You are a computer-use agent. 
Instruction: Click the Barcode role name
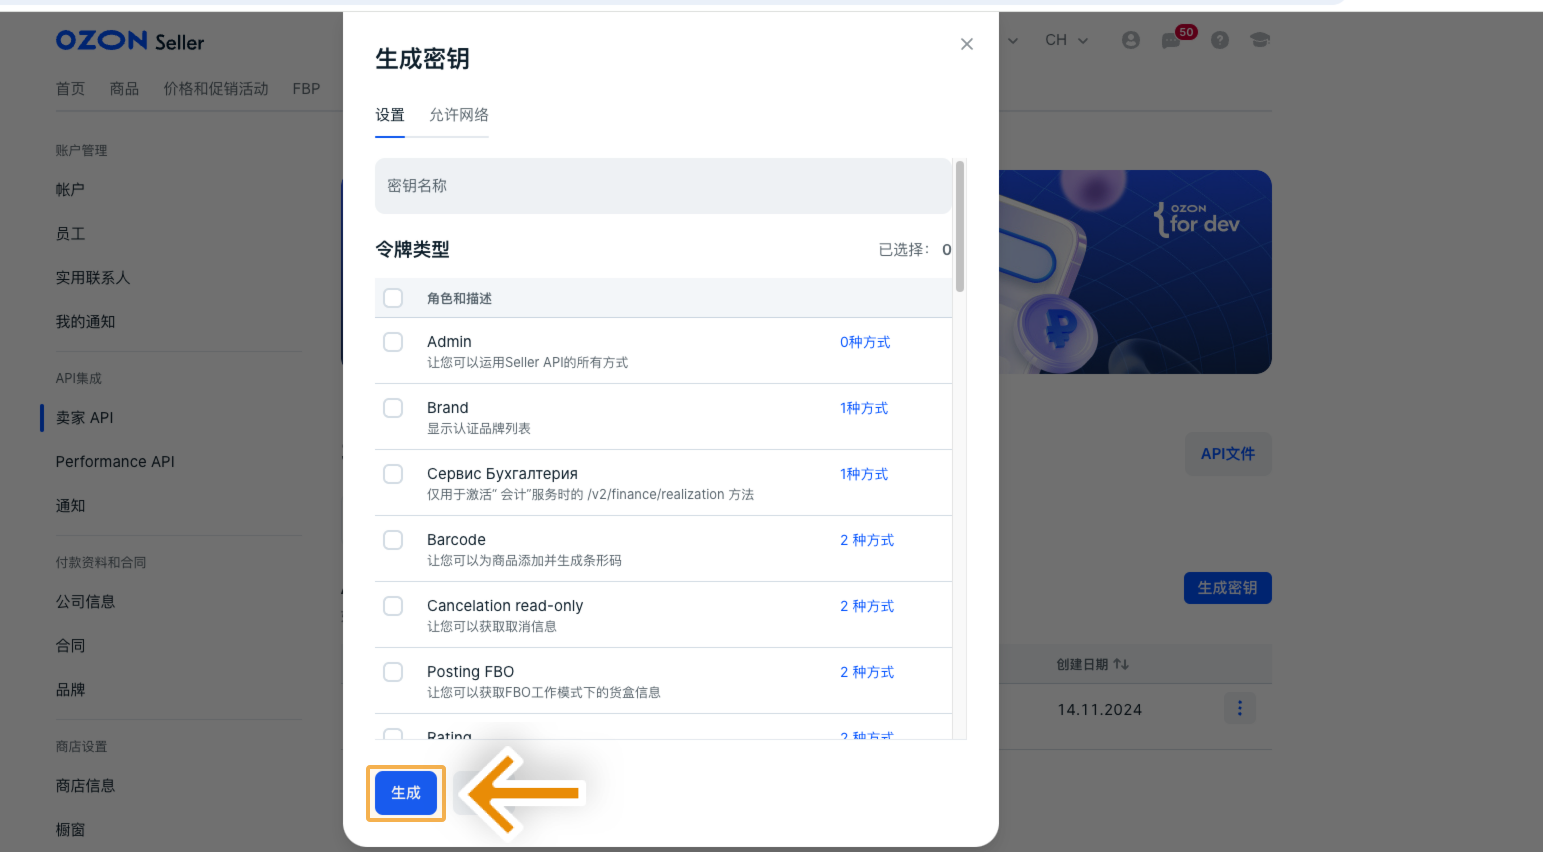[x=456, y=540]
